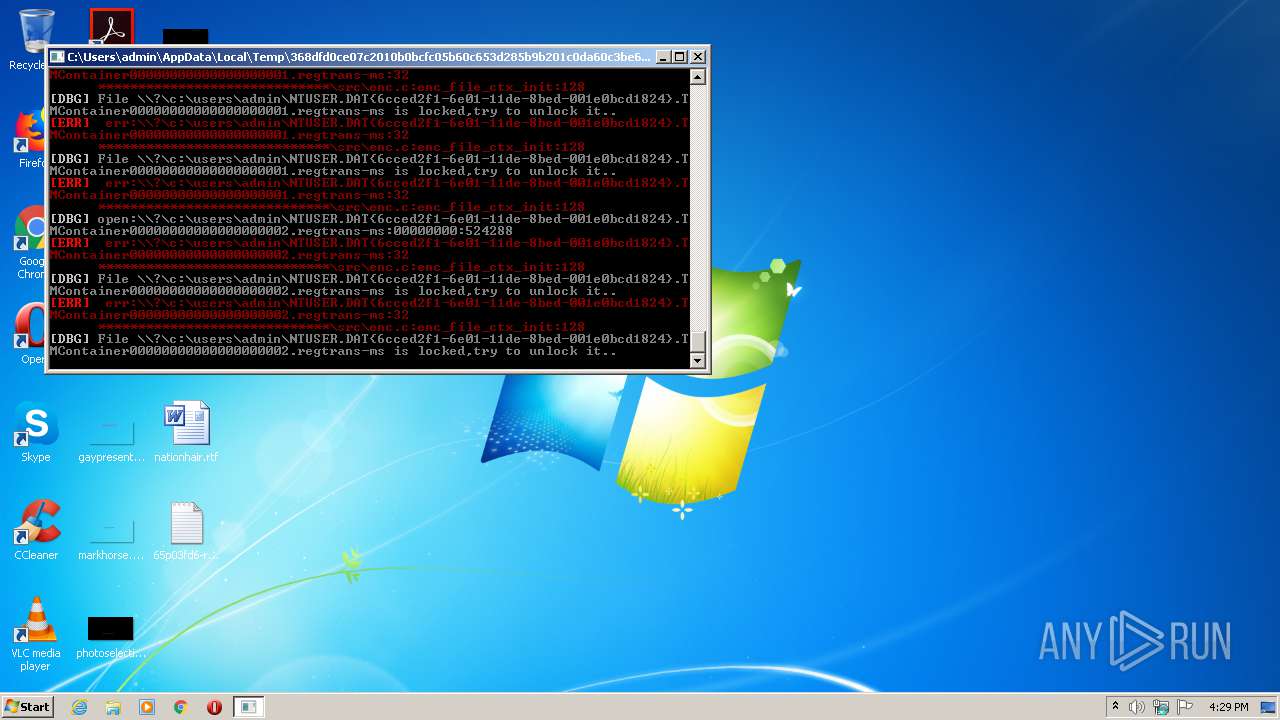This screenshot has width=1280, height=720.
Task: Open the Adobe Acrobat Reader desktop icon
Action: (x=111, y=27)
